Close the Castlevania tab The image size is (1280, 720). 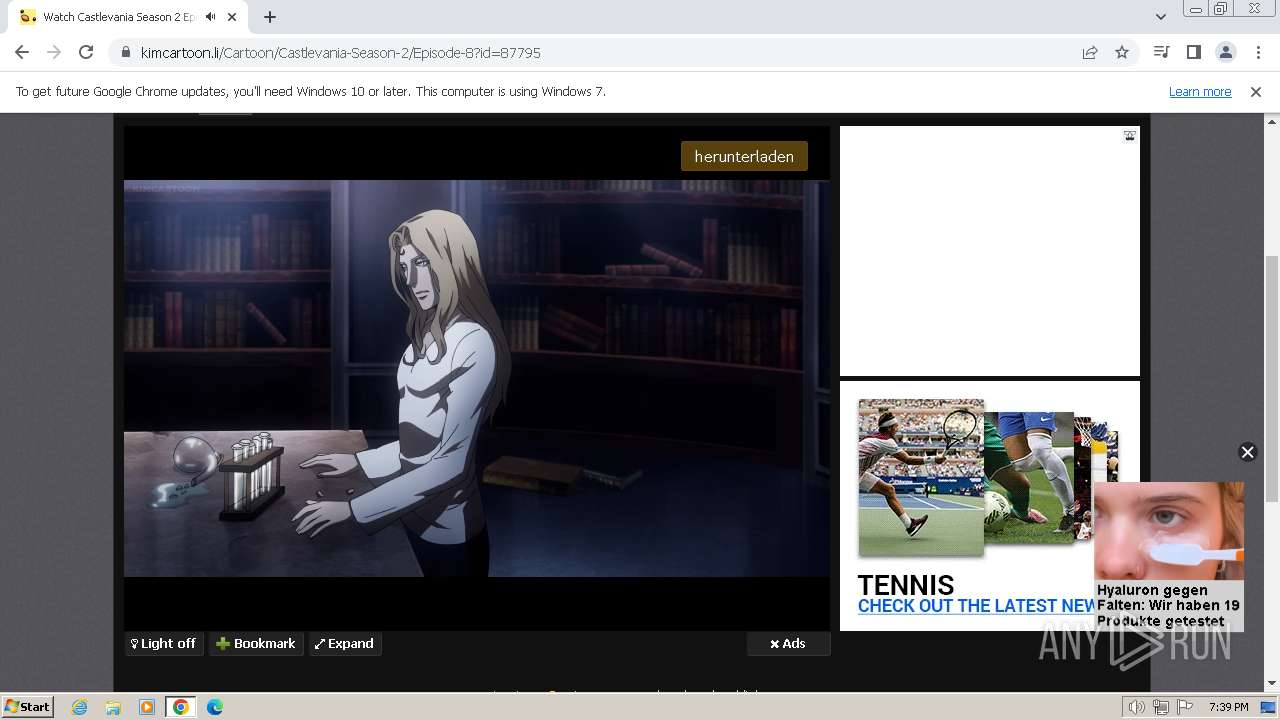[x=232, y=17]
